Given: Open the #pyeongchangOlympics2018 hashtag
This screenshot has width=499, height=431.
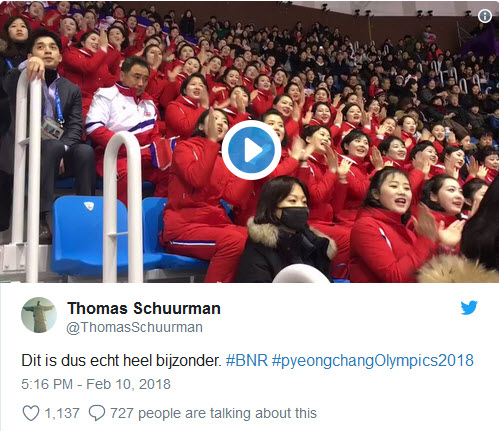Looking at the screenshot, I should (x=373, y=361).
